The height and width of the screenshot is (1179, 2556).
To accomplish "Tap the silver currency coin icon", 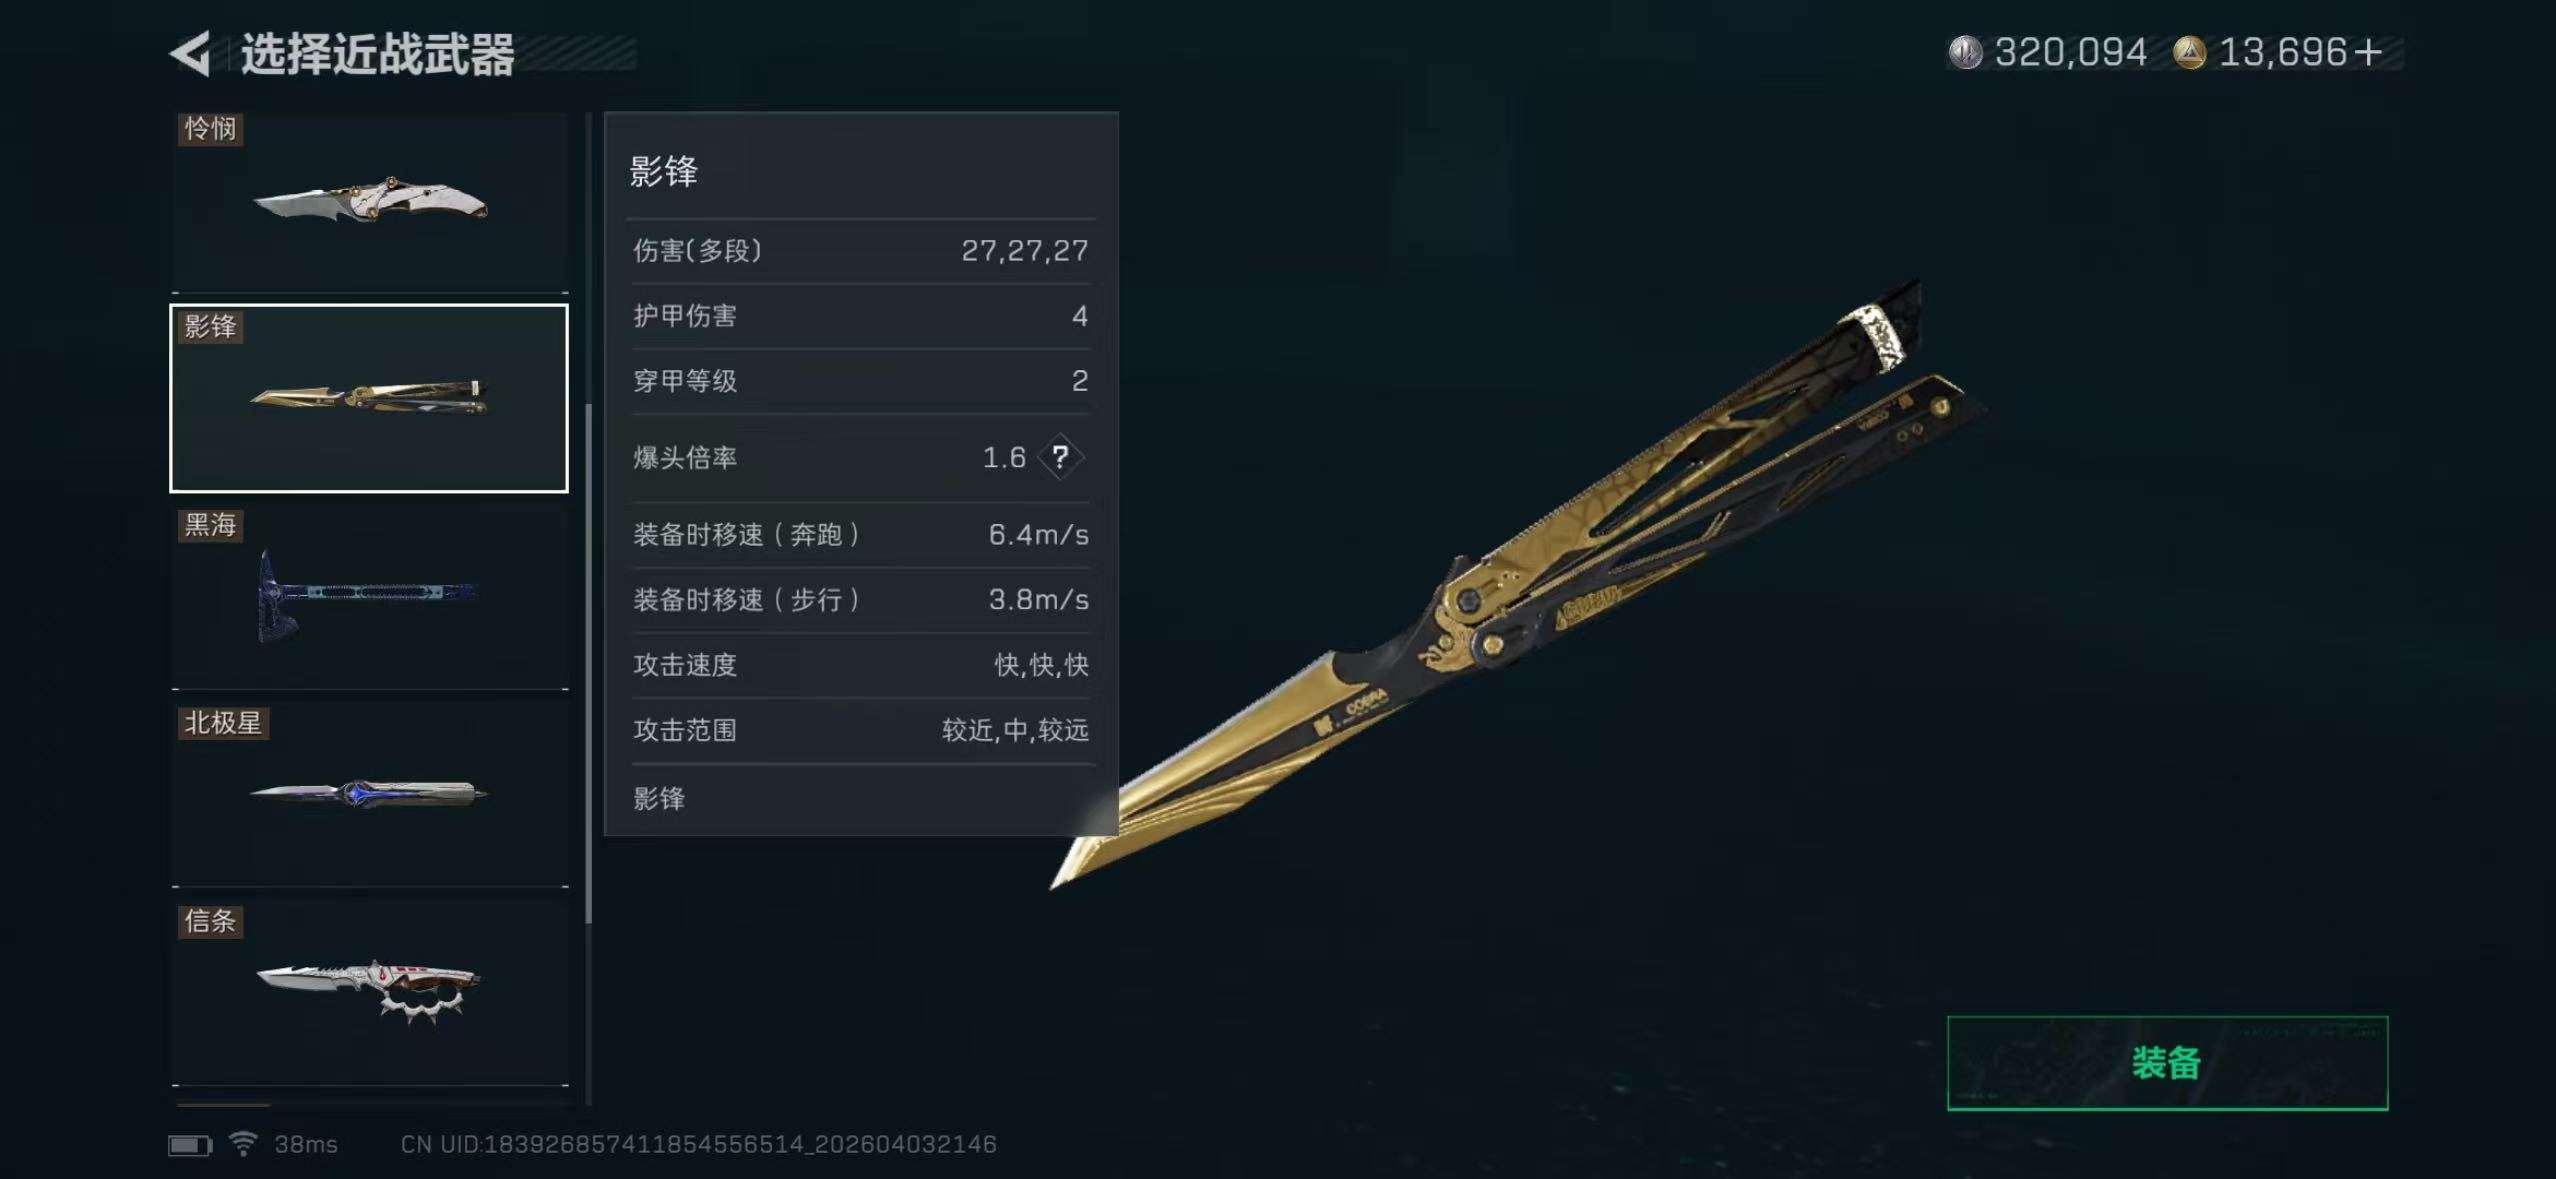I will pyautogui.click(x=1965, y=52).
